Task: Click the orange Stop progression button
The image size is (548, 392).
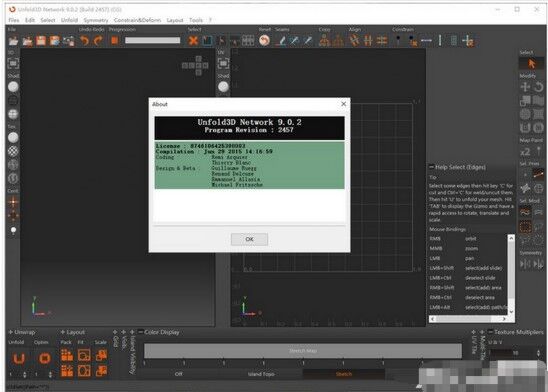Action: [x=114, y=41]
